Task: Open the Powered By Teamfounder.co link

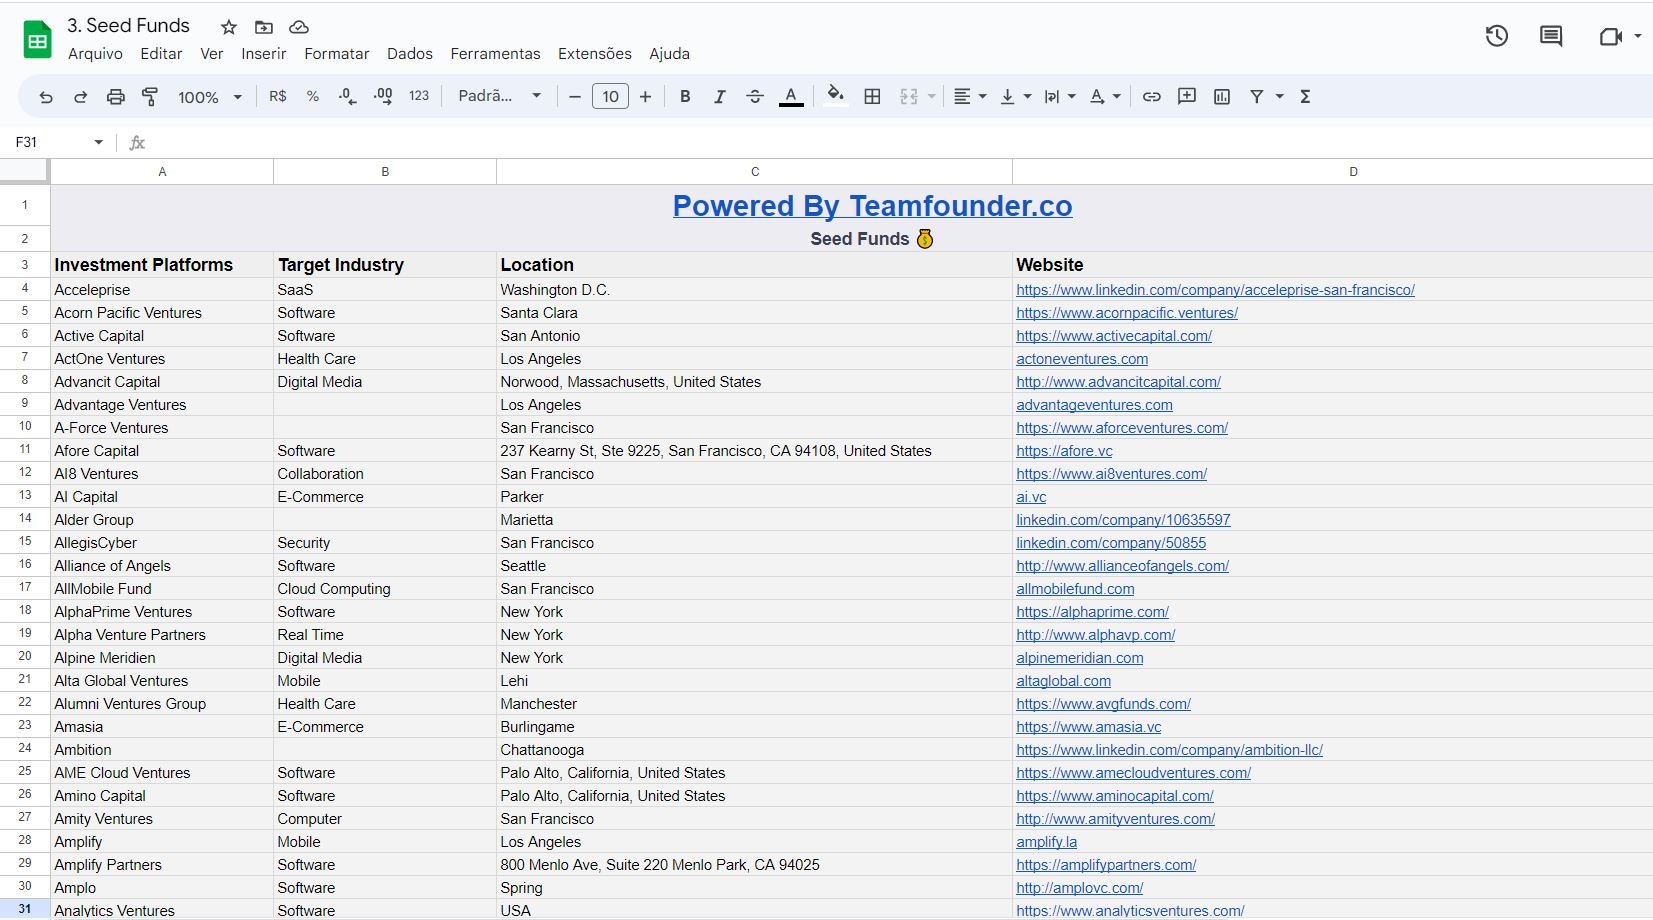Action: click(x=872, y=206)
